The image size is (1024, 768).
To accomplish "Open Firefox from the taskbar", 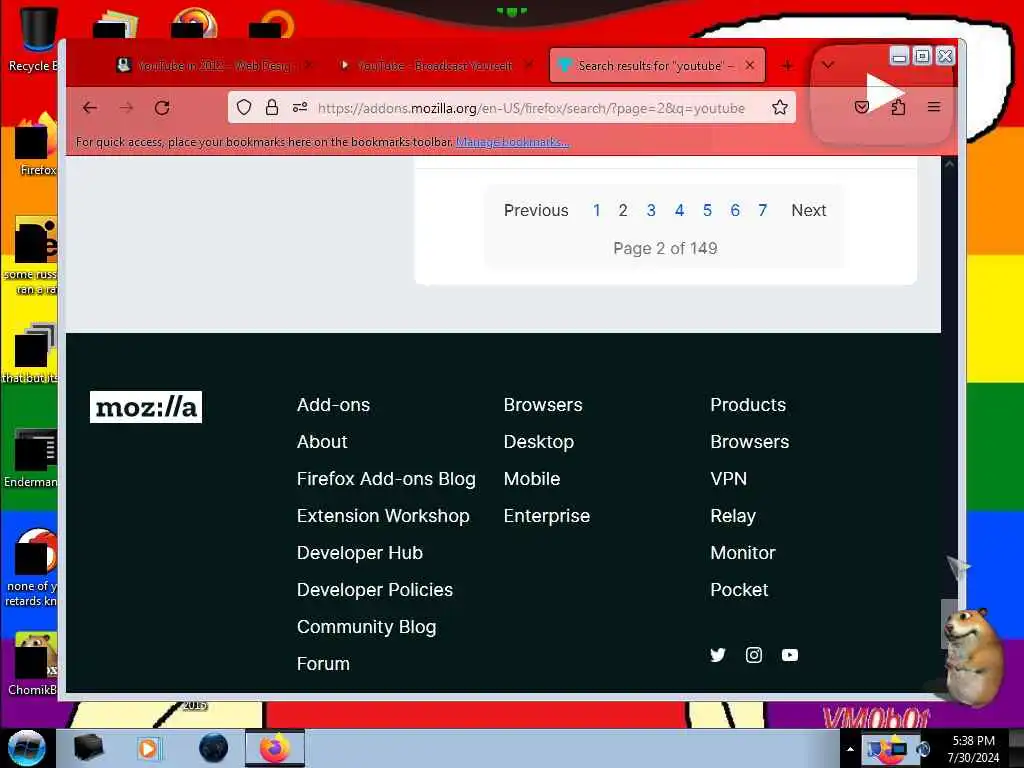I will point(275,748).
